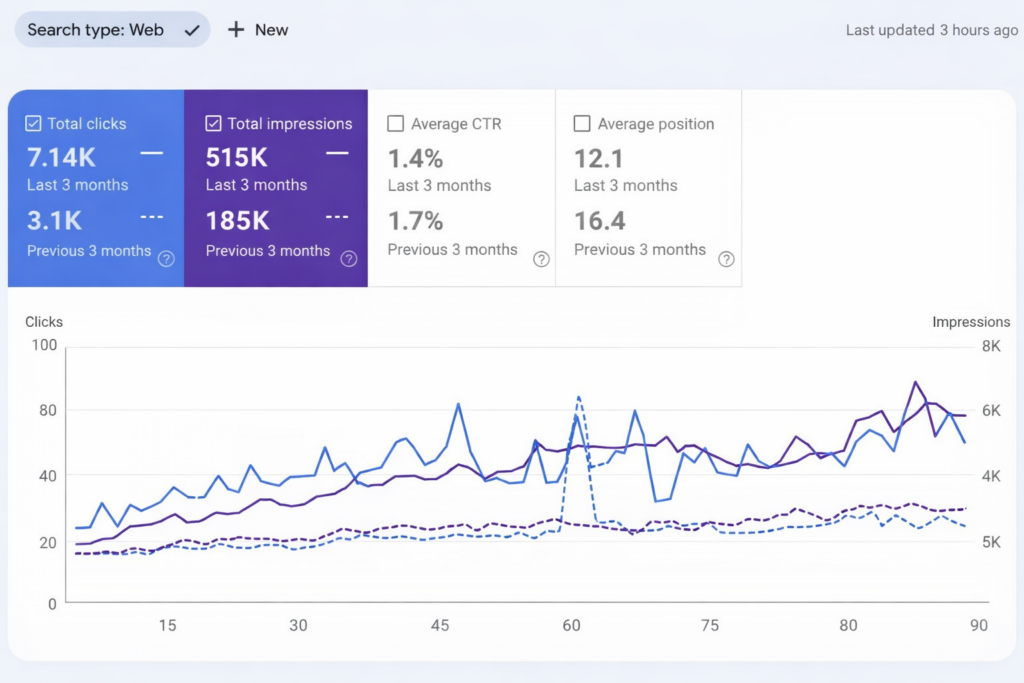1024x683 pixels.
Task: Enable the Average CTR checkbox
Action: pos(395,124)
